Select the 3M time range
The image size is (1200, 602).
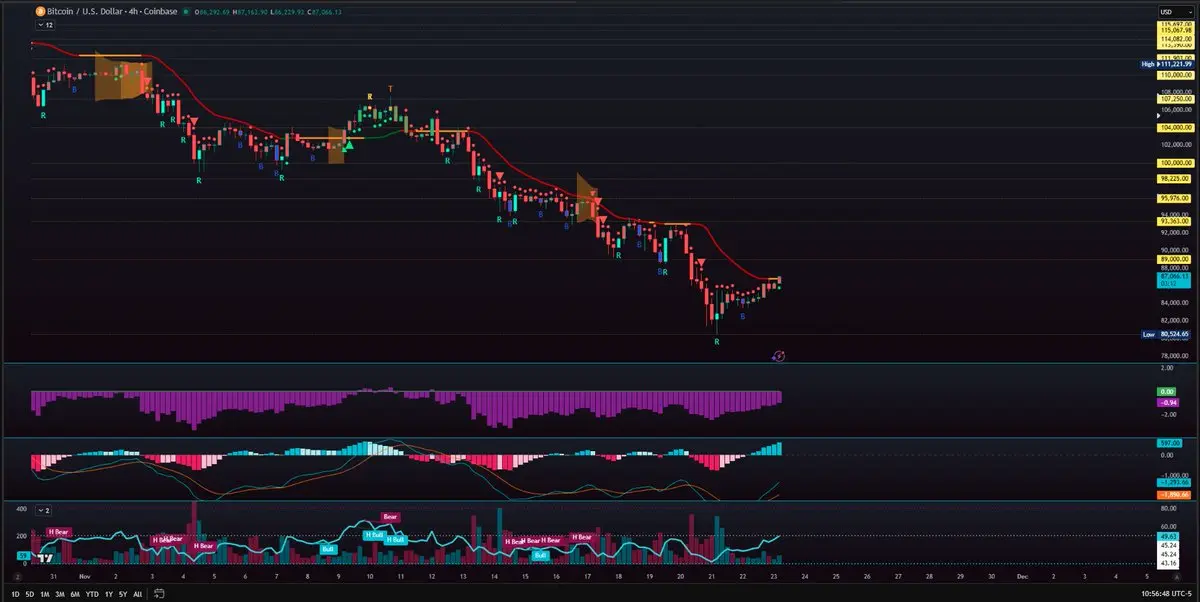pyautogui.click(x=60, y=594)
